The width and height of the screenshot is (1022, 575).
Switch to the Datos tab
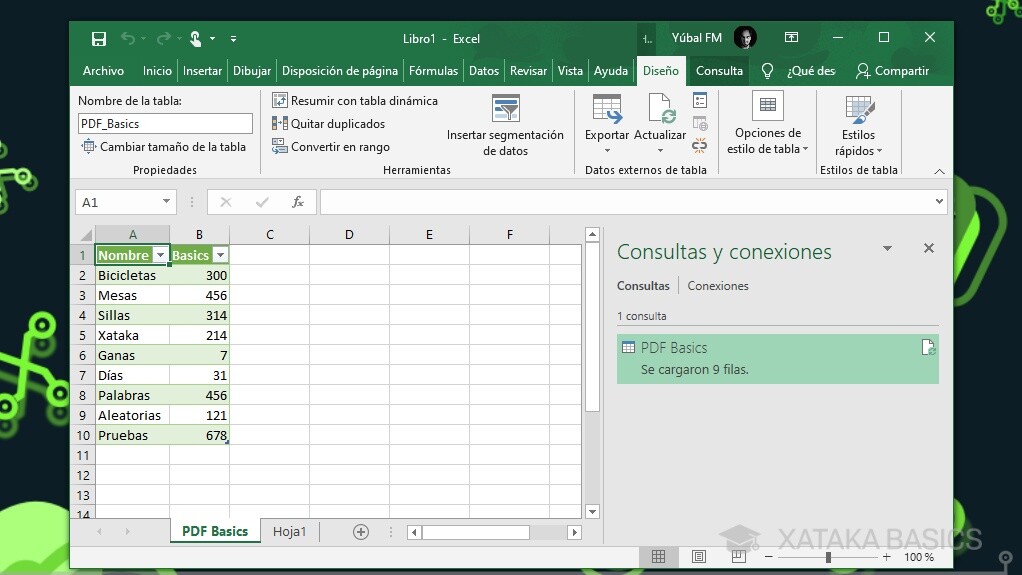pos(484,70)
